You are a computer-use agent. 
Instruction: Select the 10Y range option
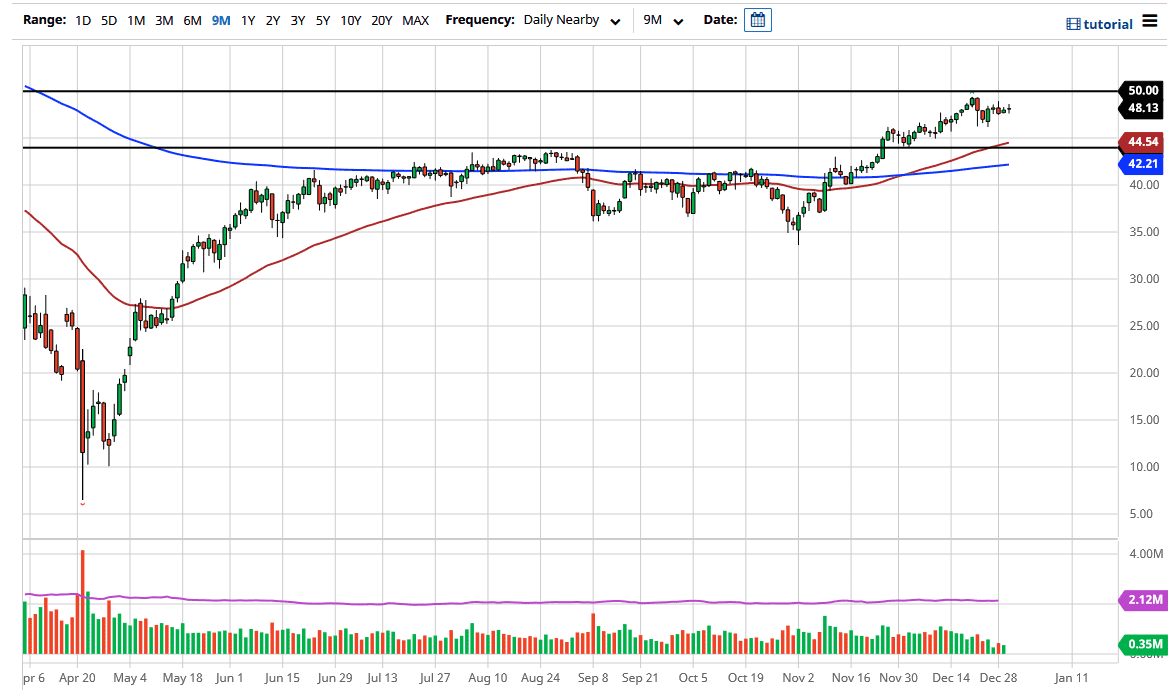(351, 19)
